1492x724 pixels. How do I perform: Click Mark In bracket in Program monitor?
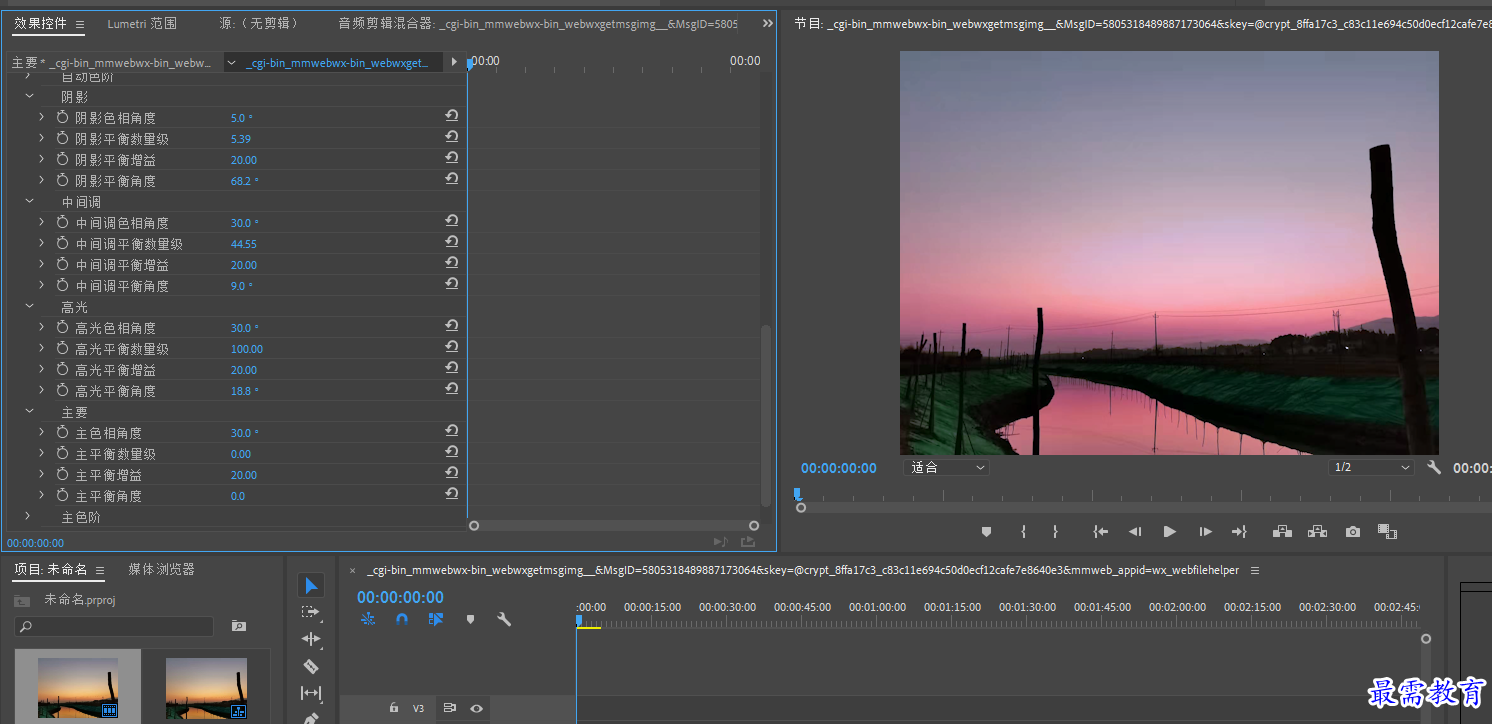pos(1023,532)
